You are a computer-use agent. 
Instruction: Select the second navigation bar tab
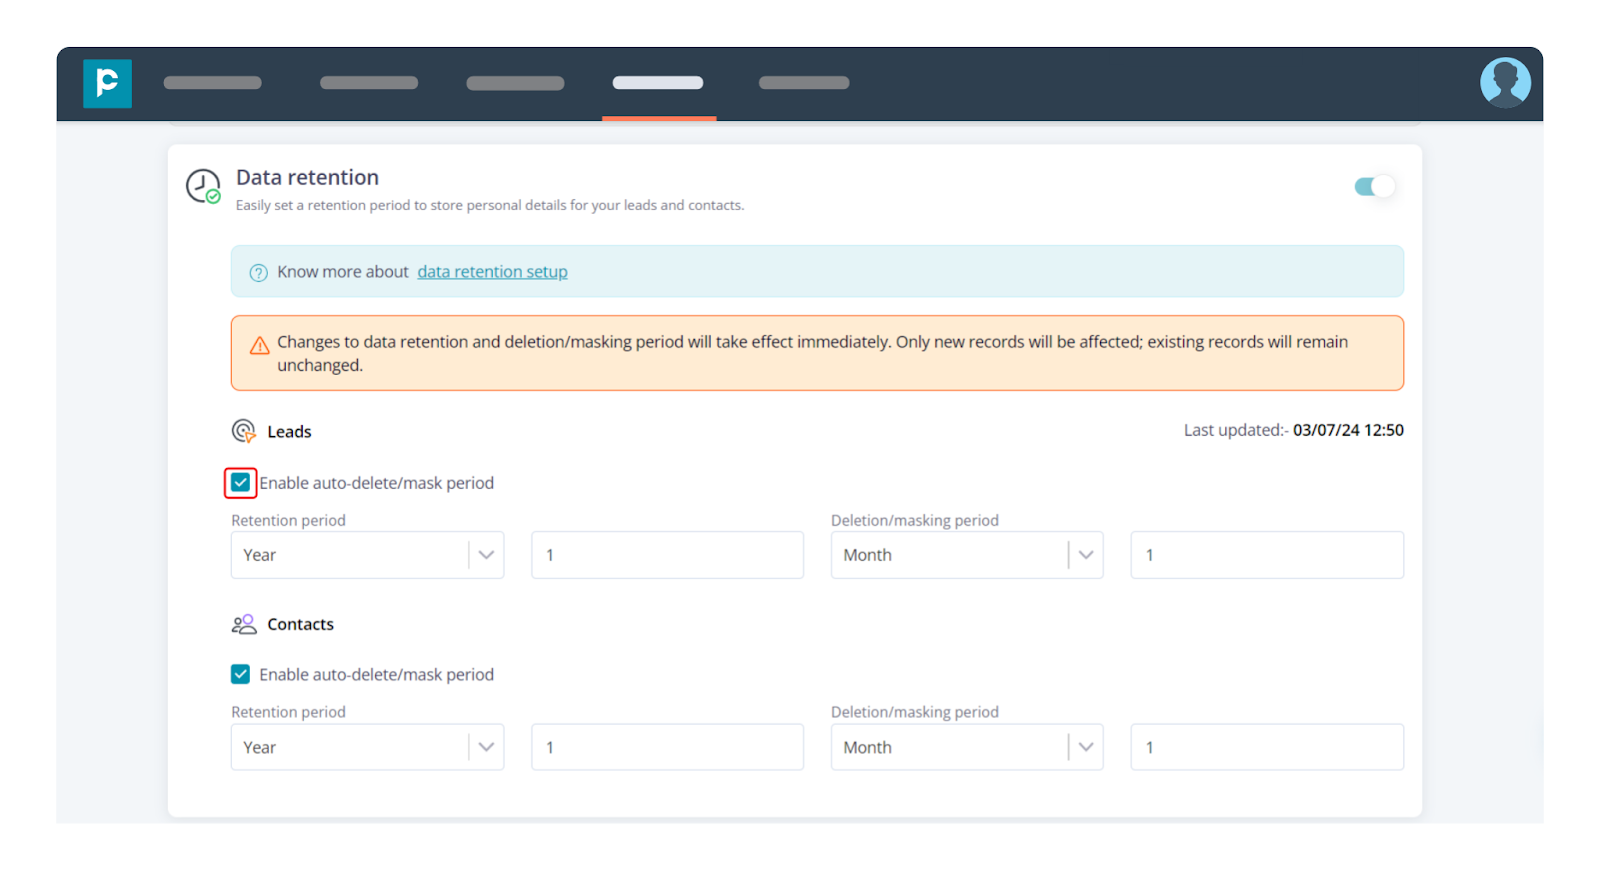[x=369, y=83]
